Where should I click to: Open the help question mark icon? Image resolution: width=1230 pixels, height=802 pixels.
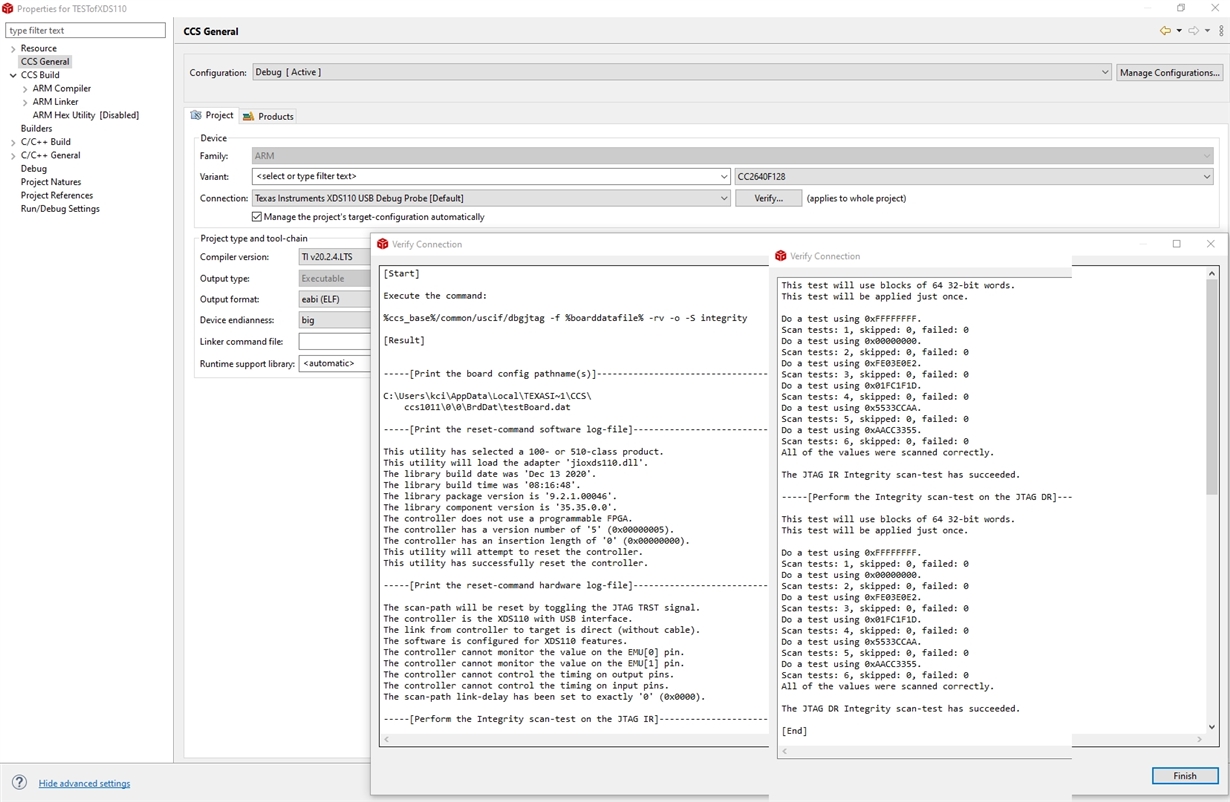pyautogui.click(x=19, y=783)
